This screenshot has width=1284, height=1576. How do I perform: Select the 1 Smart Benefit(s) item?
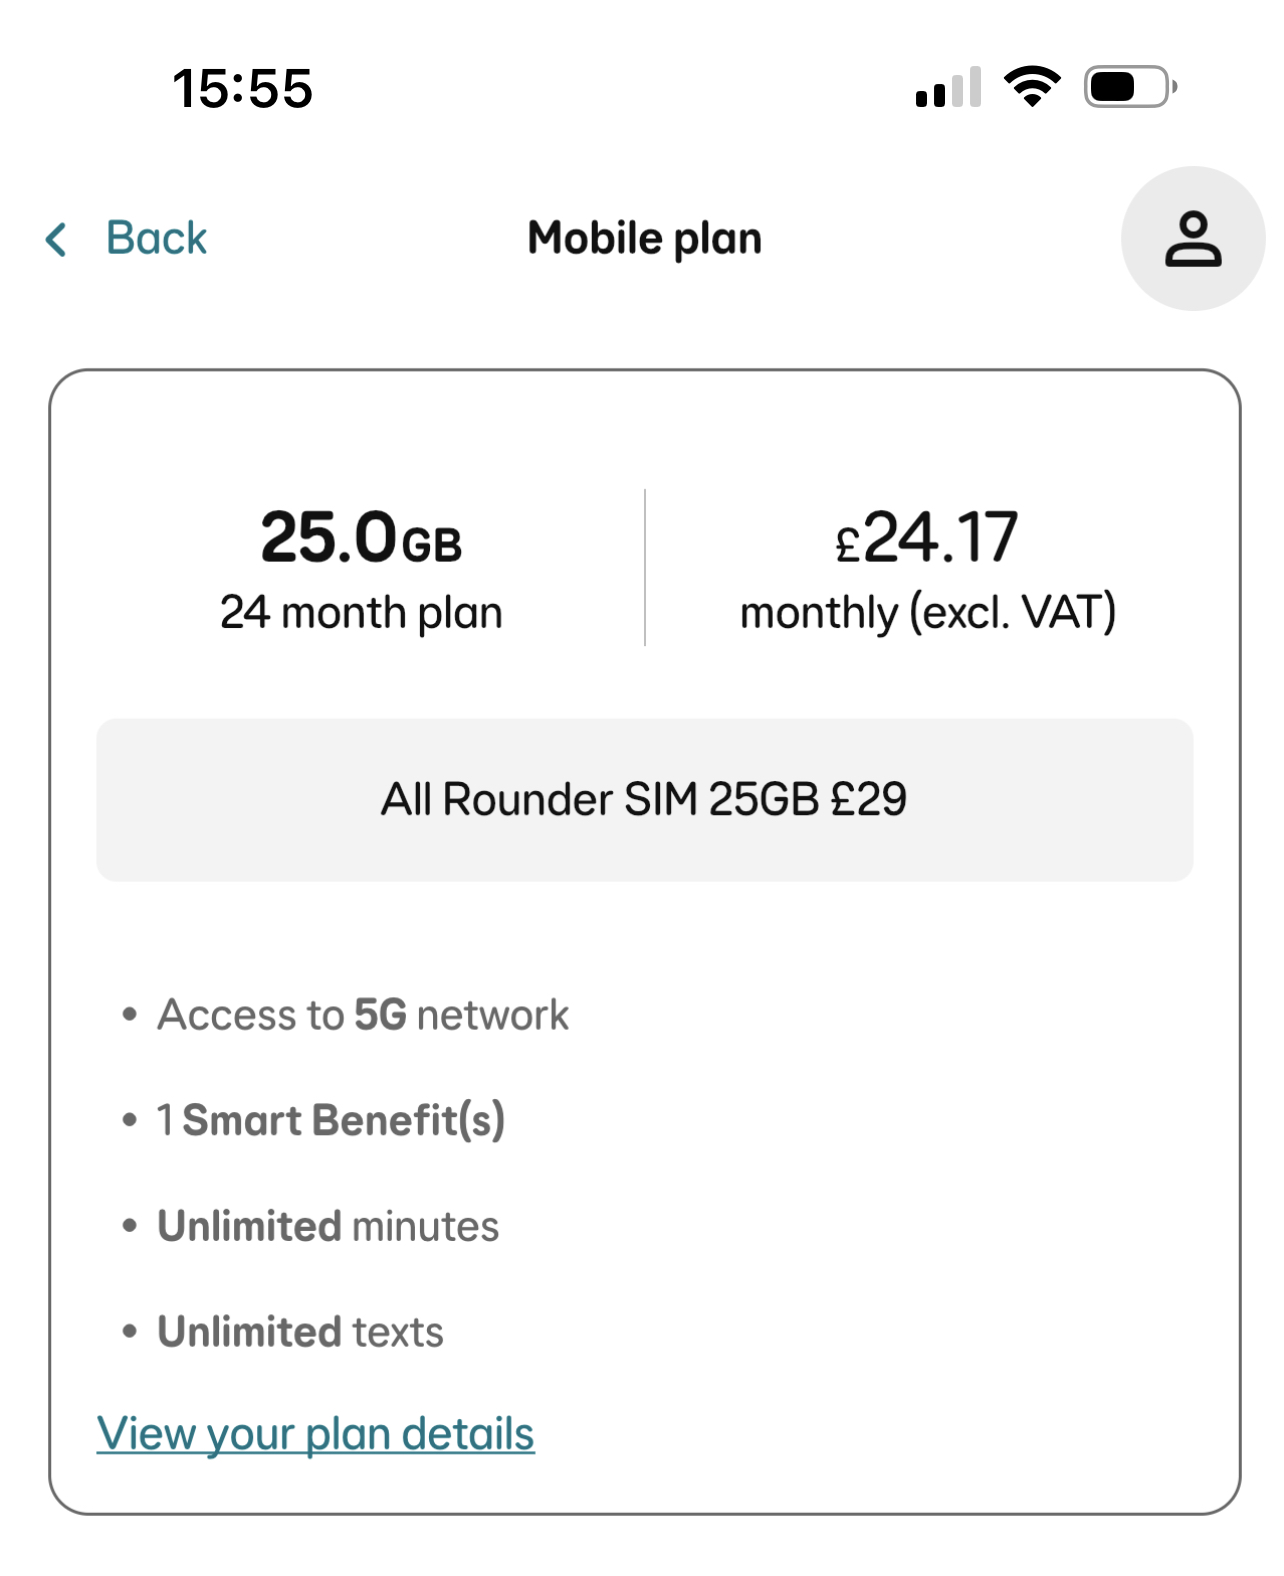tap(331, 1120)
